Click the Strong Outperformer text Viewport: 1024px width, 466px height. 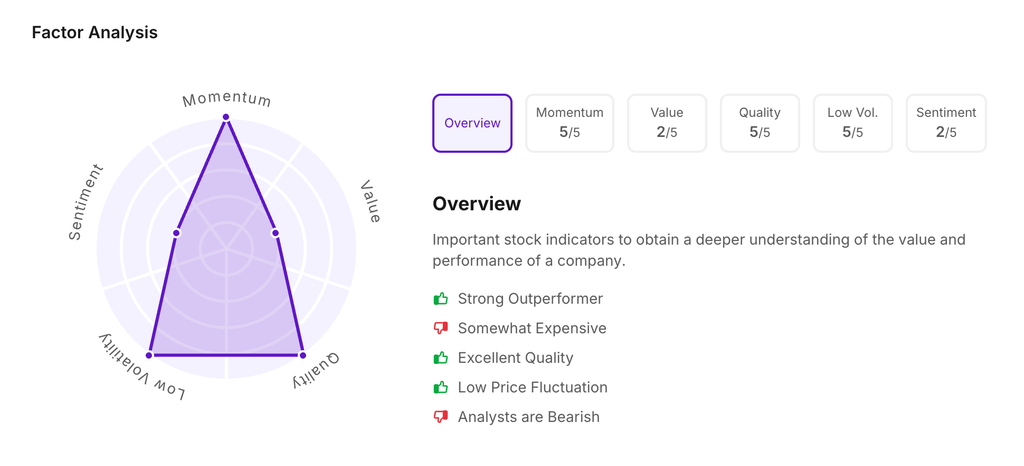coord(530,299)
